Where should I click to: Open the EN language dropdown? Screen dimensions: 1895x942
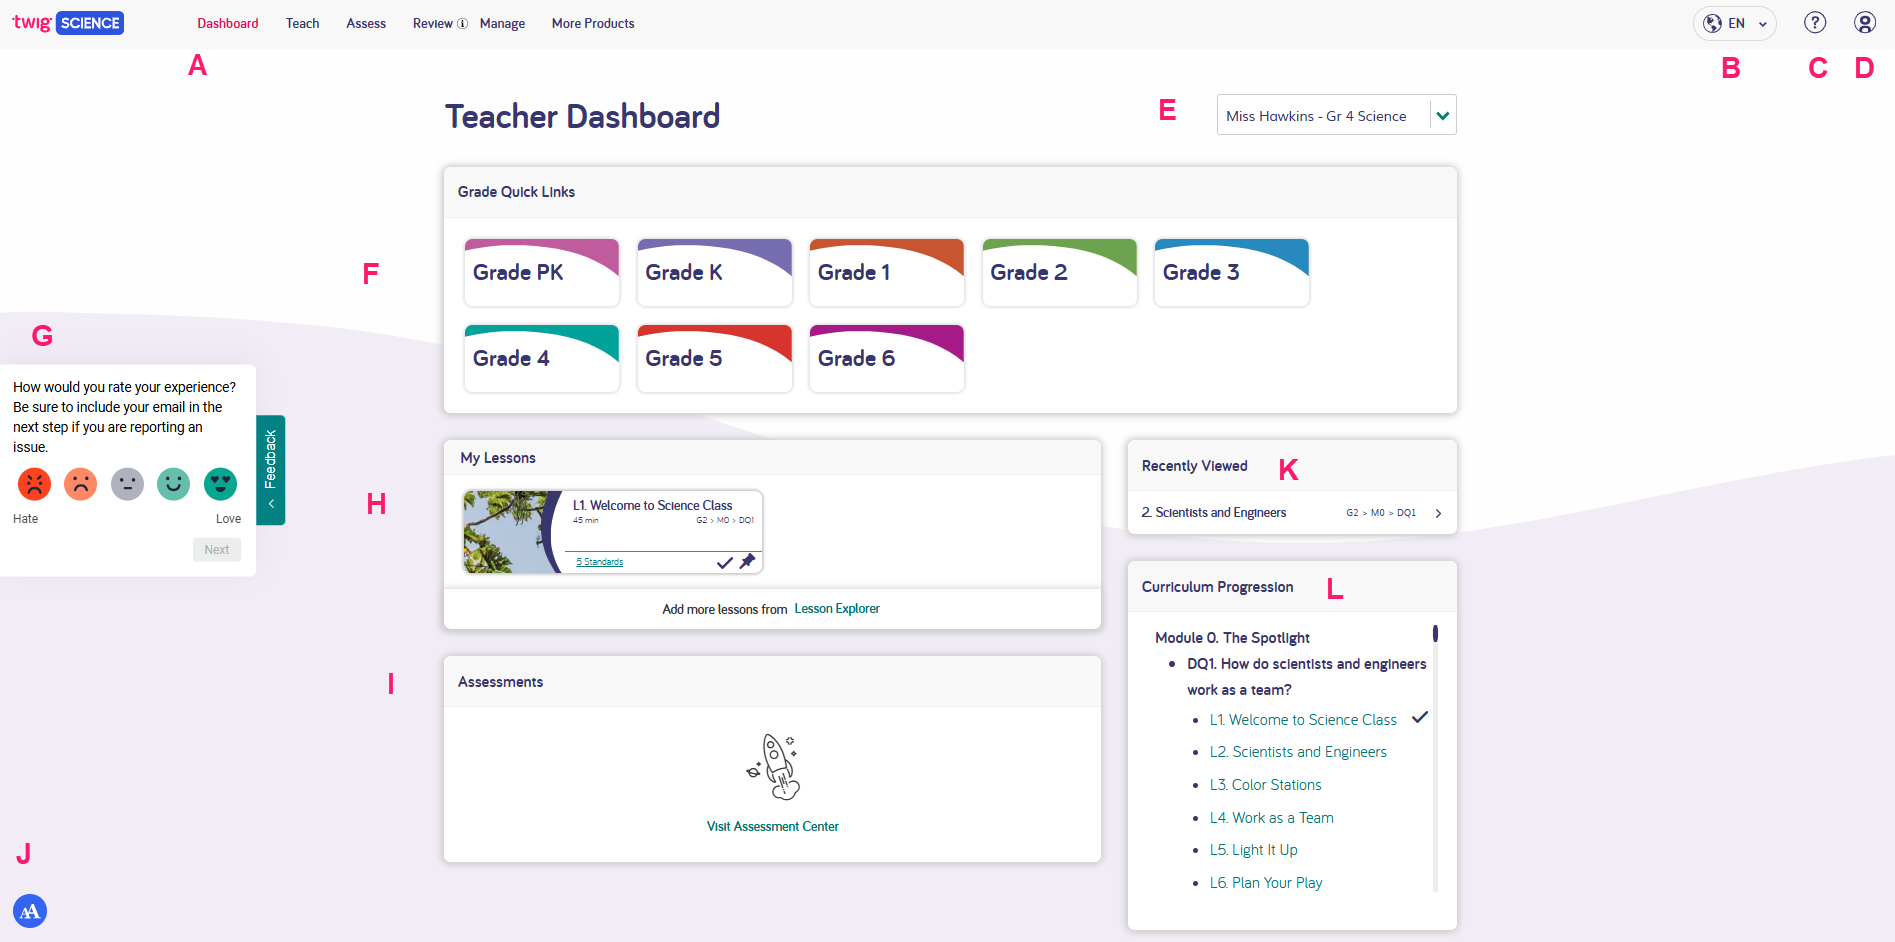1735,23
